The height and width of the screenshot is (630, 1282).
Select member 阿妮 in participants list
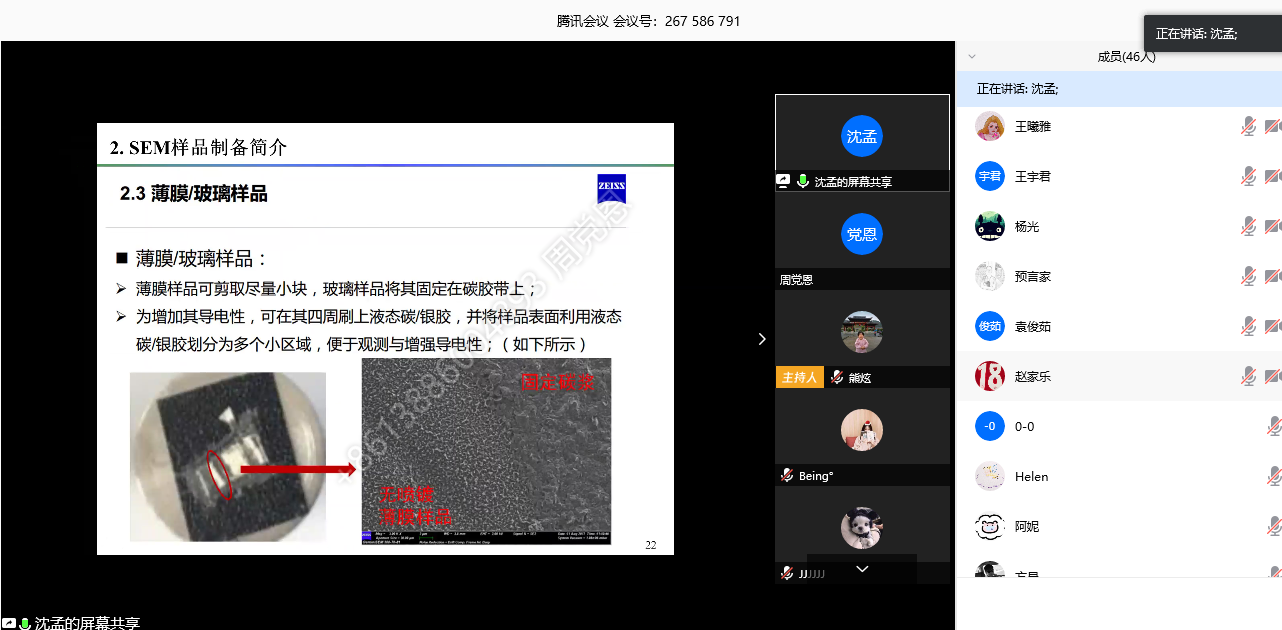[x=1026, y=526]
